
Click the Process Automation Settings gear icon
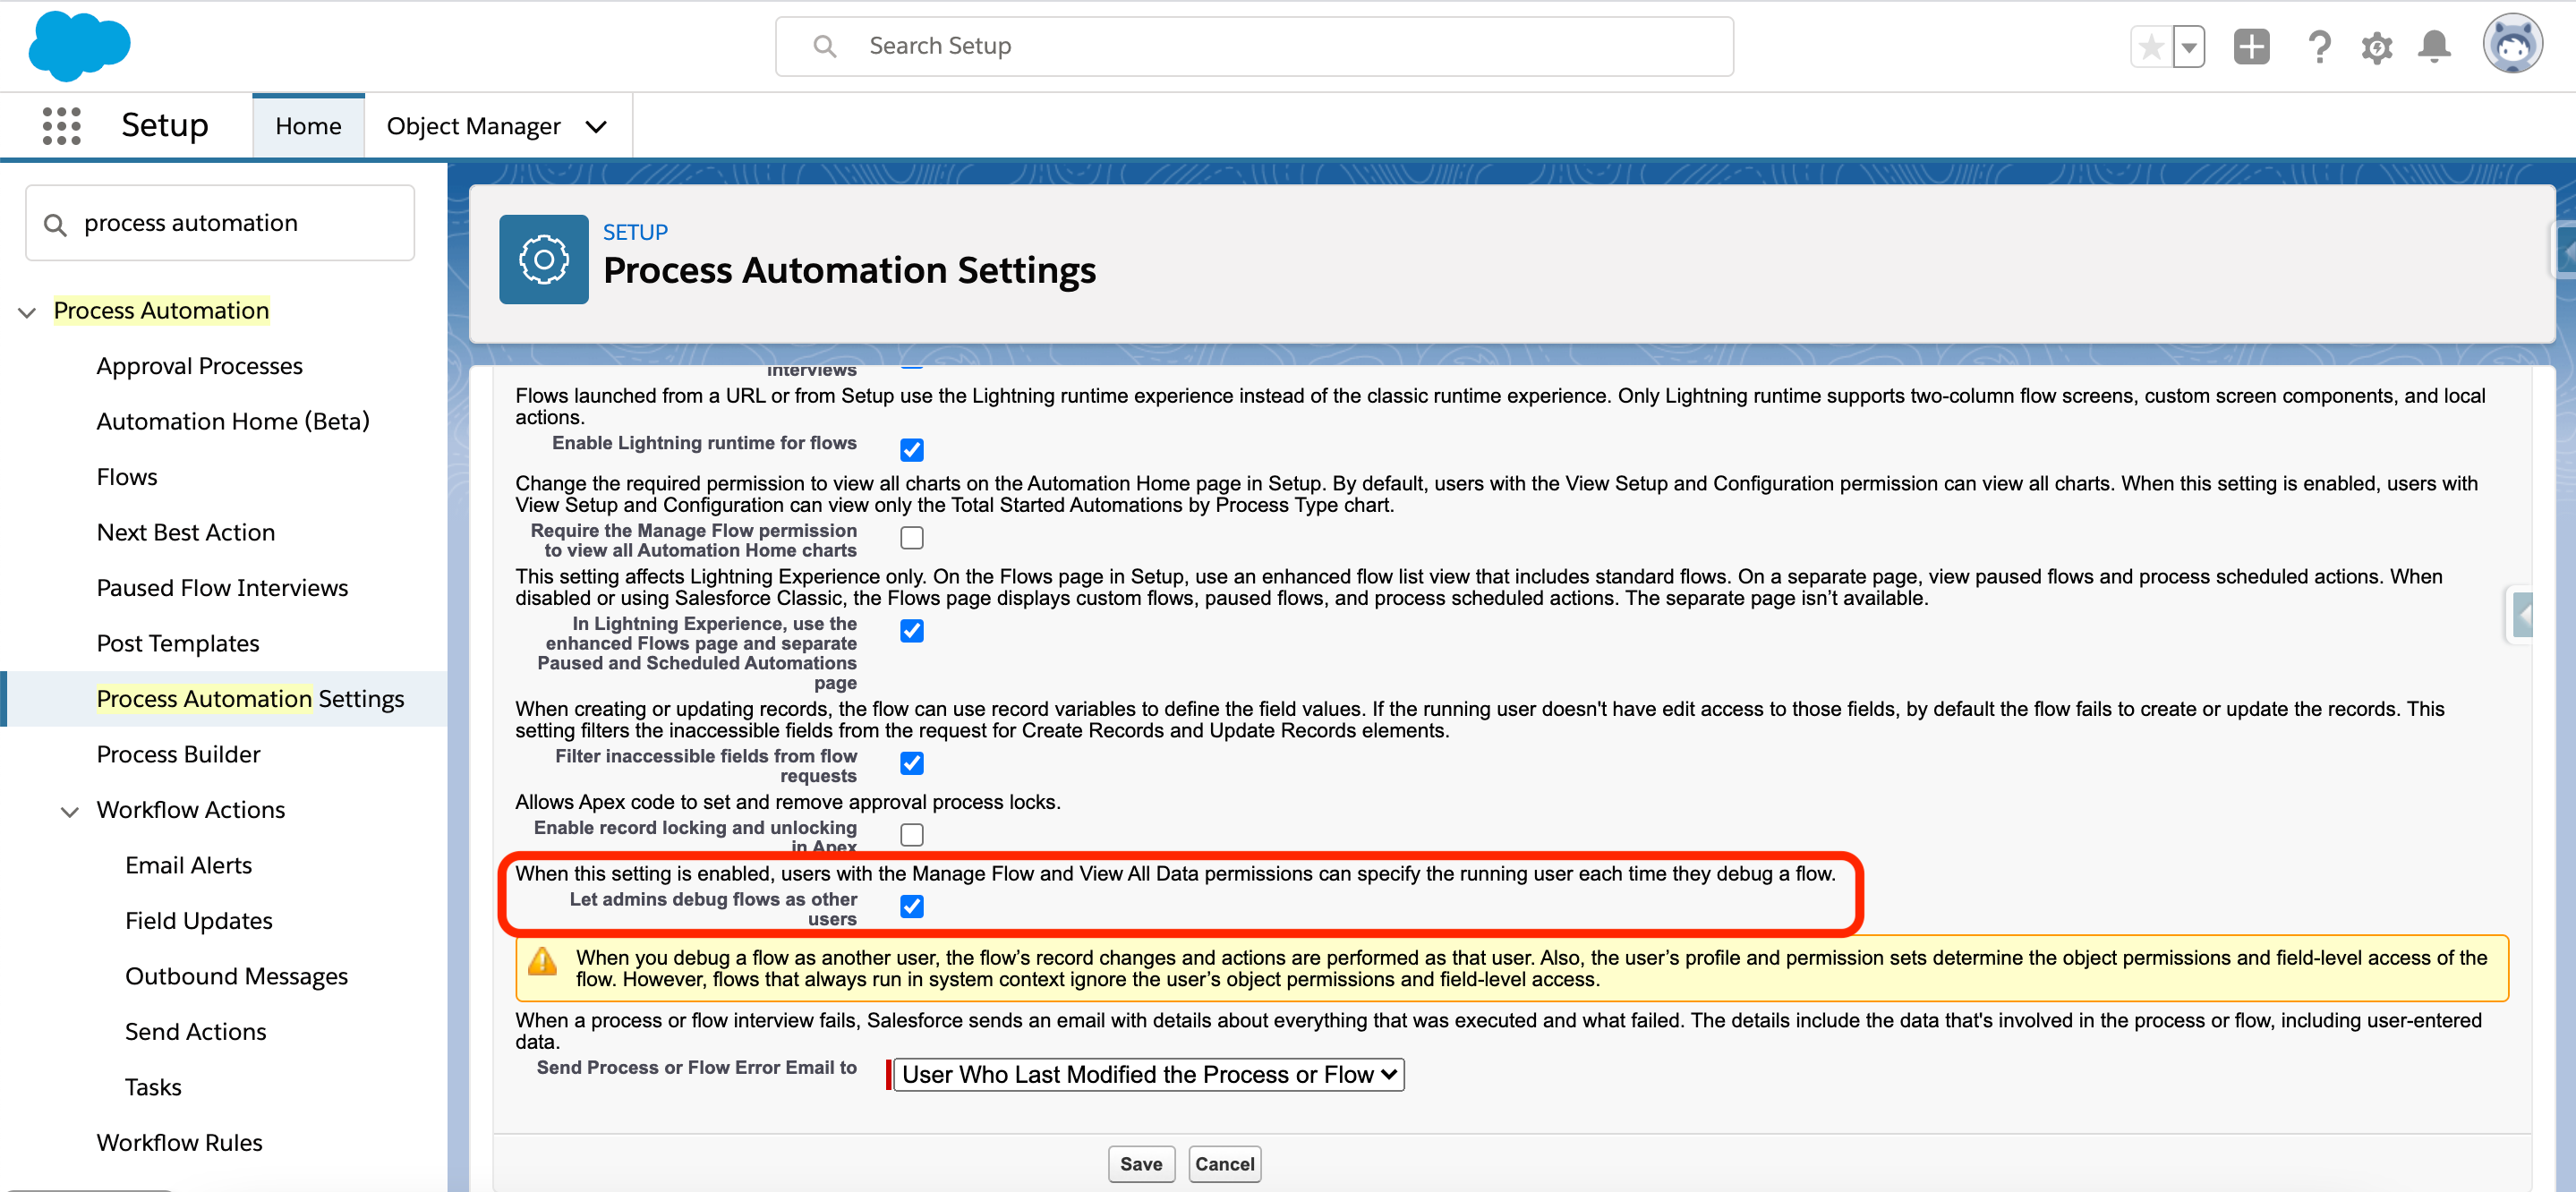click(x=544, y=260)
